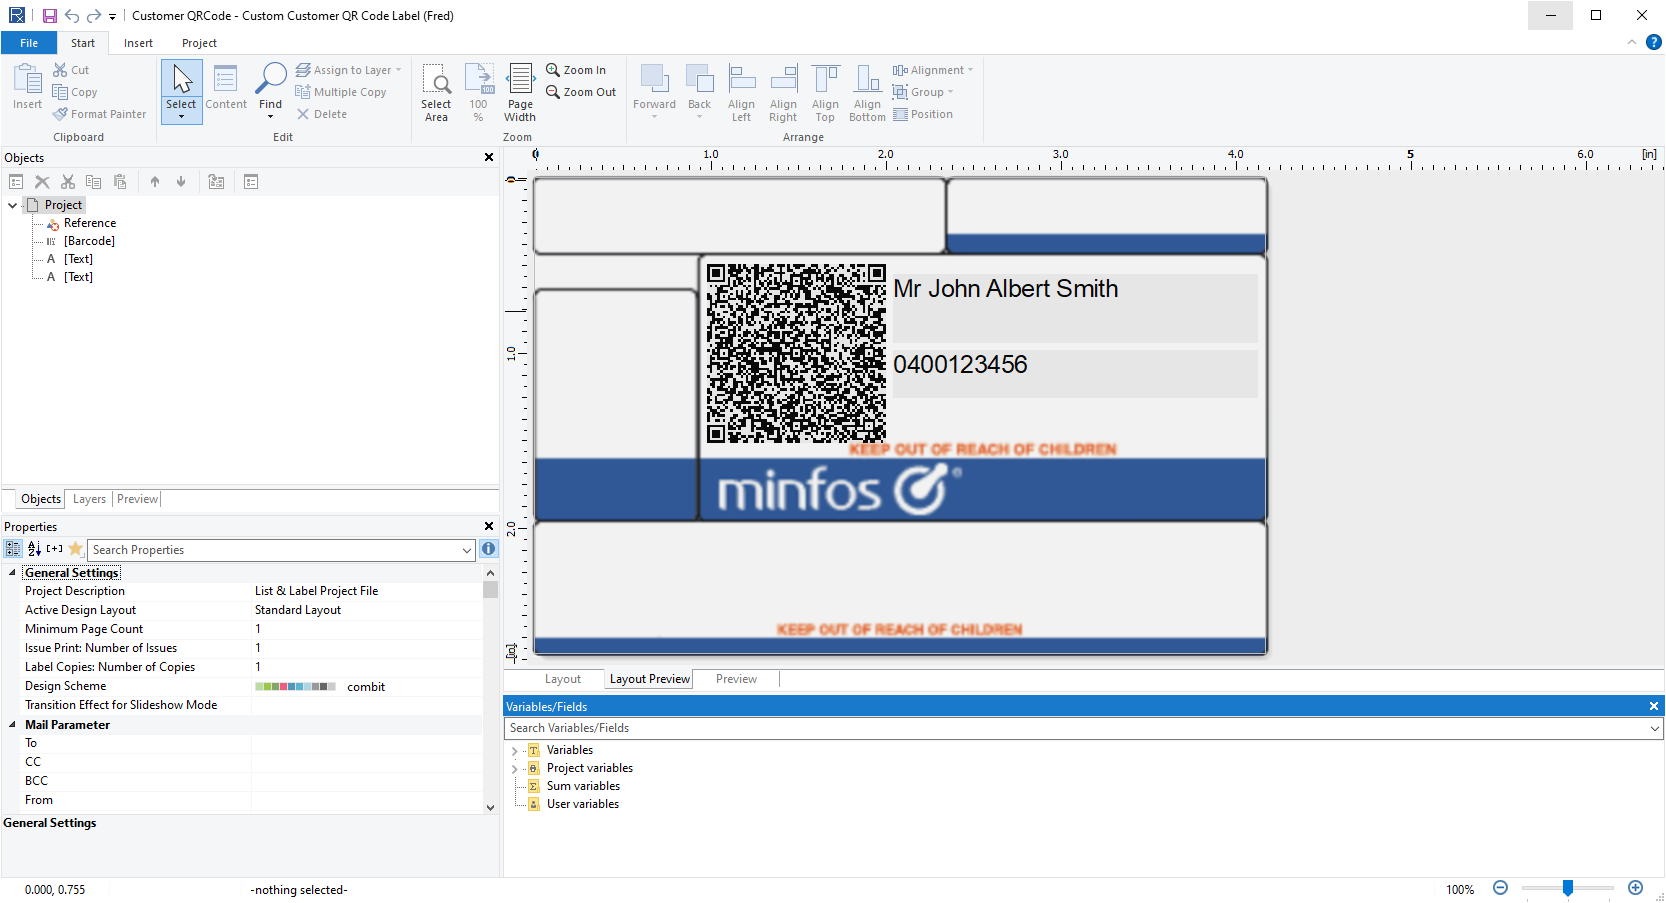This screenshot has height=903, width=1666.
Task: Click the Cut button in Clipboard group
Action: (x=71, y=70)
